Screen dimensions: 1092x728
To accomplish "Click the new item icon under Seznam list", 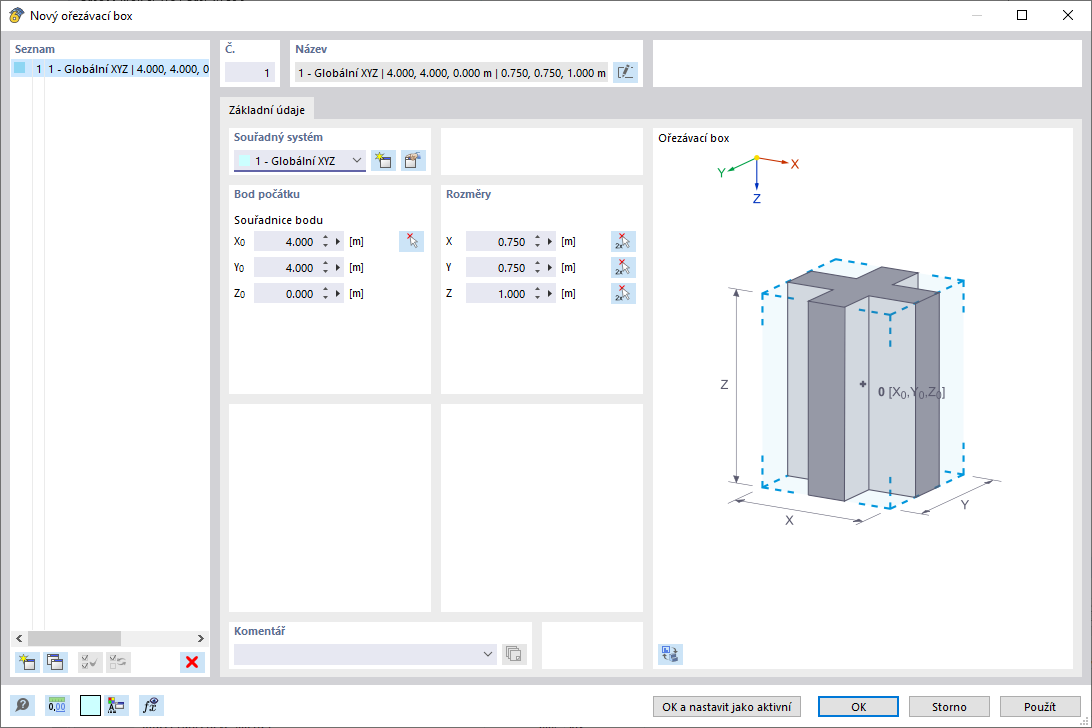I will [27, 662].
